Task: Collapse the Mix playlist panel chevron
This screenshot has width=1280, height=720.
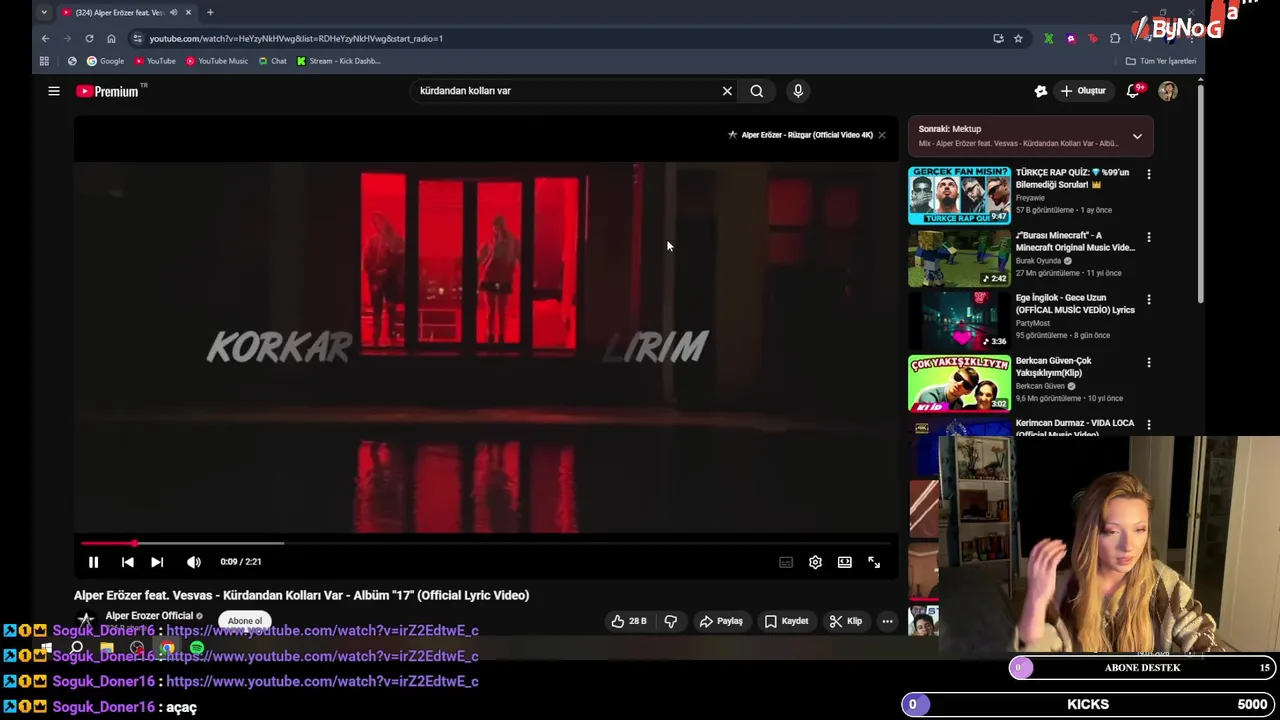Action: 1137,136
